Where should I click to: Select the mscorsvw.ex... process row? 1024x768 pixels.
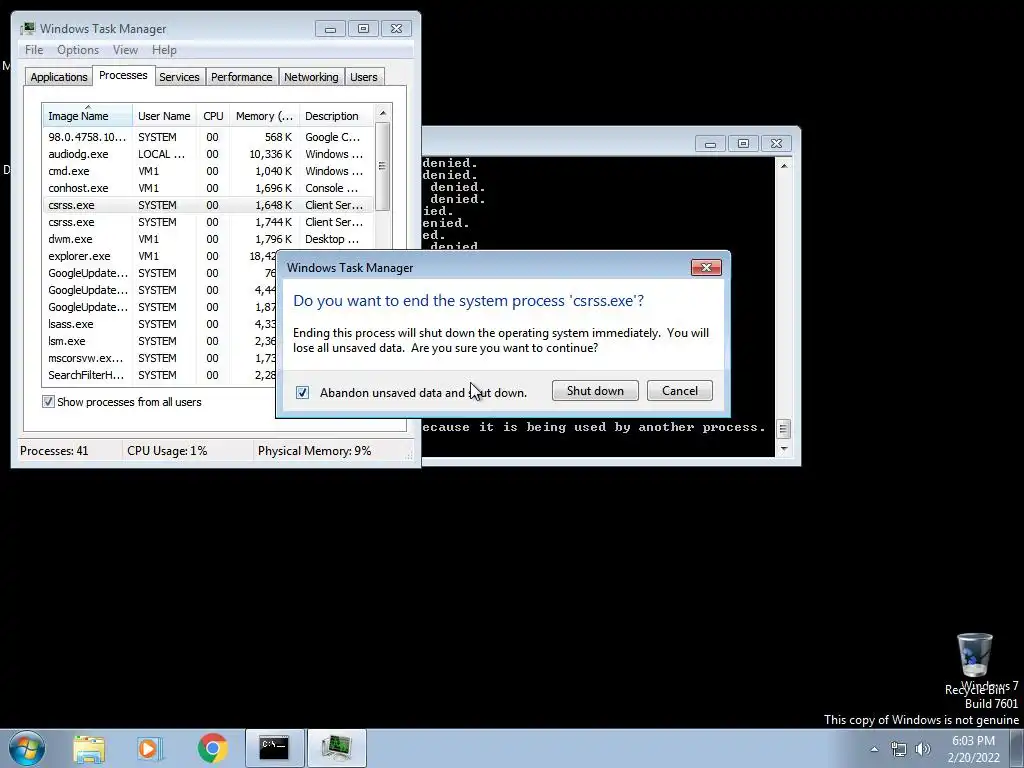(x=159, y=358)
